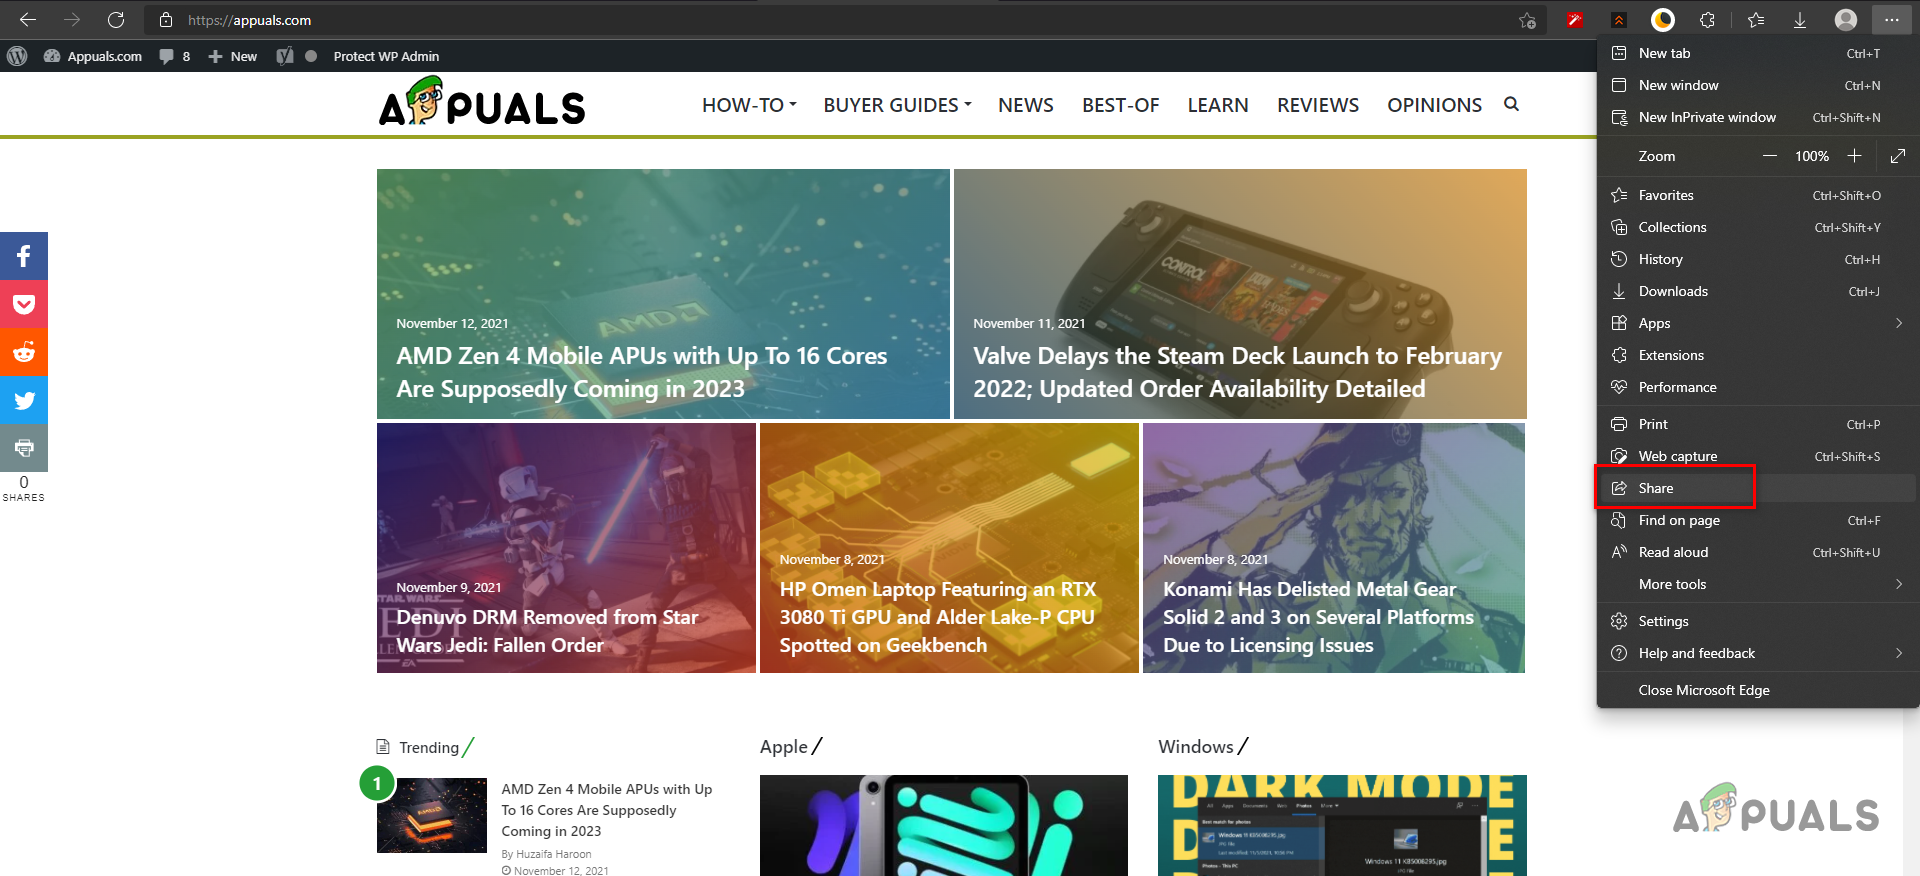Decrease zoom with minus button
1920x876 pixels.
point(1770,156)
